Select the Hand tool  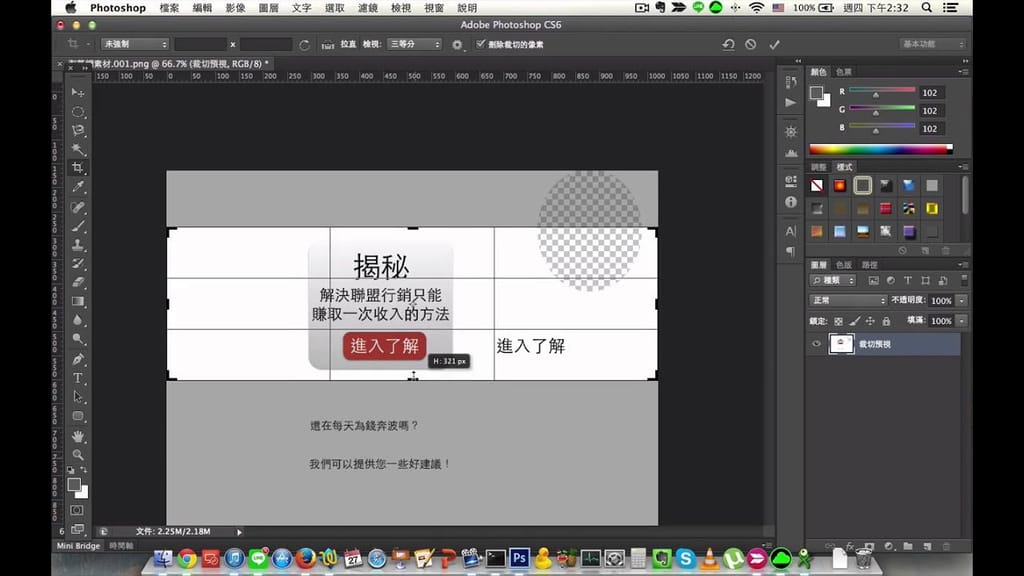pos(78,436)
